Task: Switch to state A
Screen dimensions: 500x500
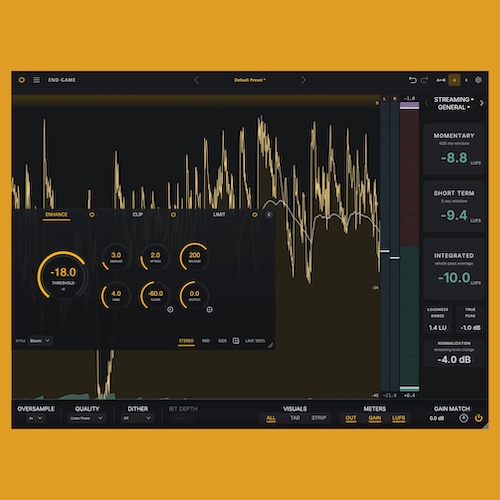Action: tap(454, 80)
